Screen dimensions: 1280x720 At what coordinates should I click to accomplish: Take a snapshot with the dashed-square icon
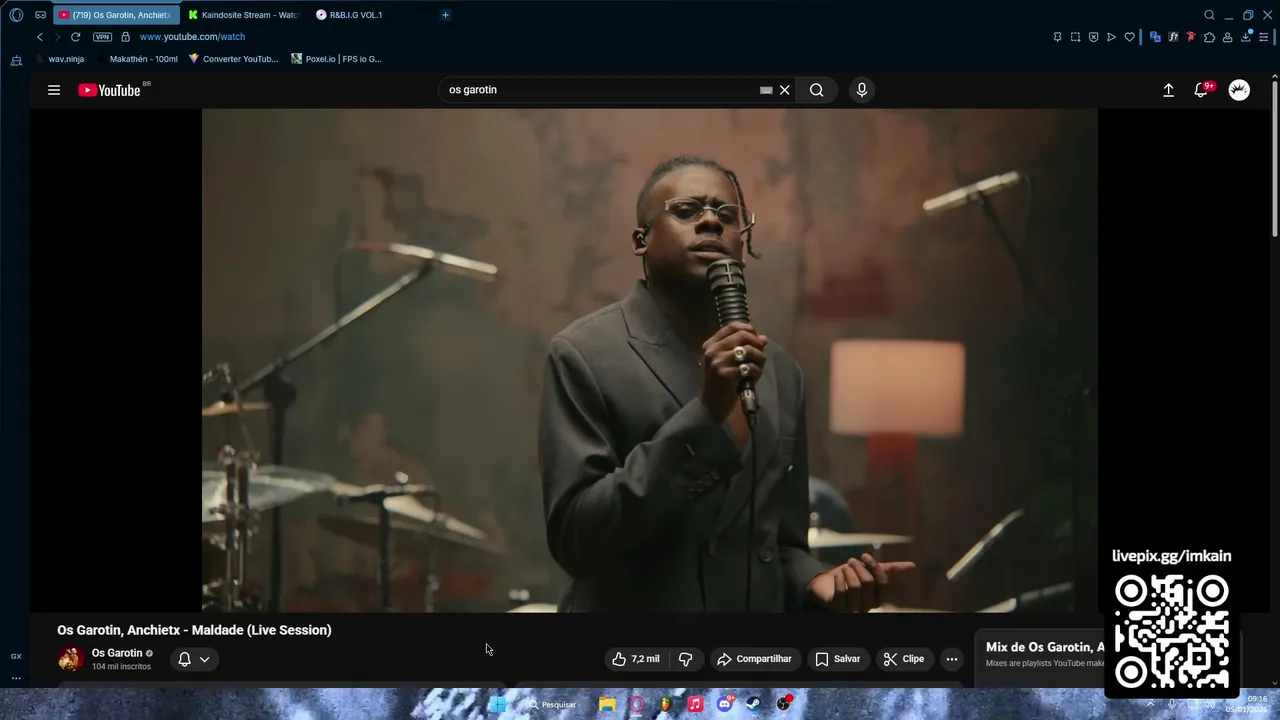coord(1075,37)
